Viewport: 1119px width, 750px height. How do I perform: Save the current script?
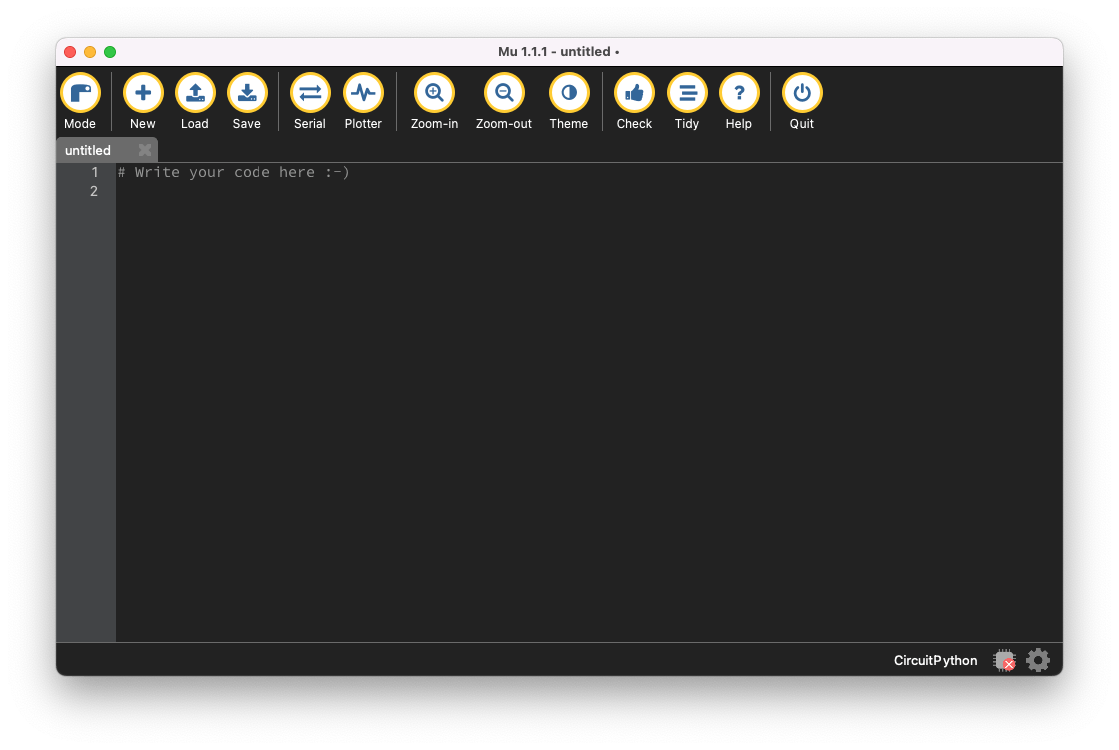[x=247, y=102]
